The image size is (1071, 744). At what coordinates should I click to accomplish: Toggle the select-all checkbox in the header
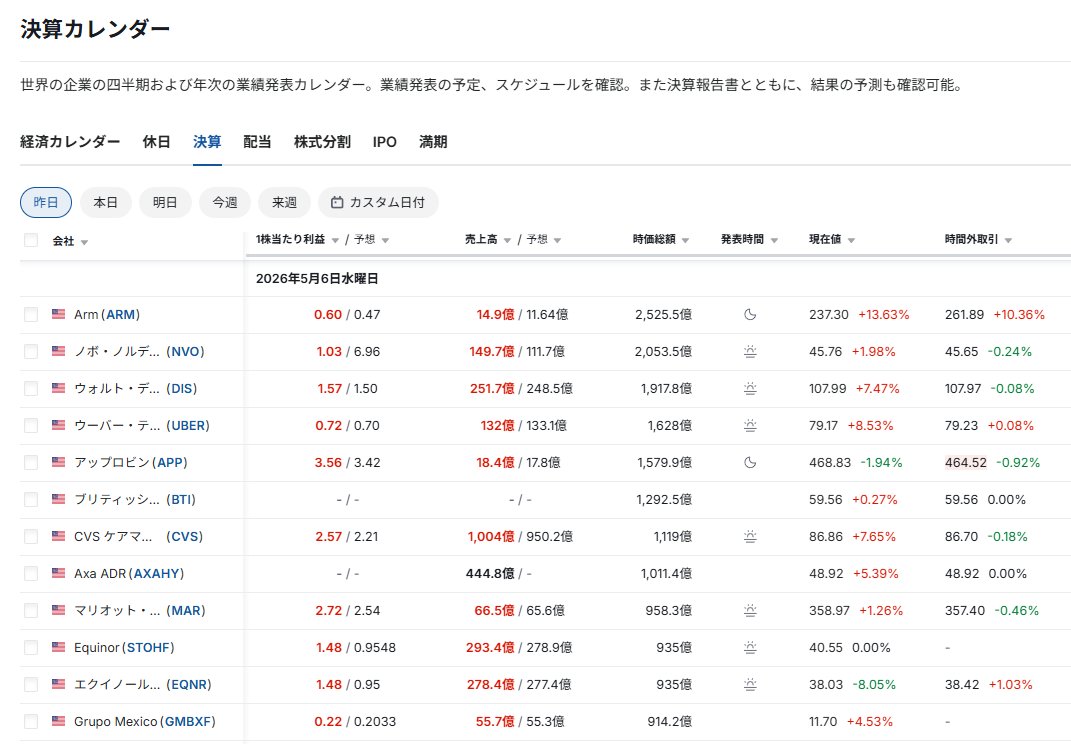(x=31, y=240)
